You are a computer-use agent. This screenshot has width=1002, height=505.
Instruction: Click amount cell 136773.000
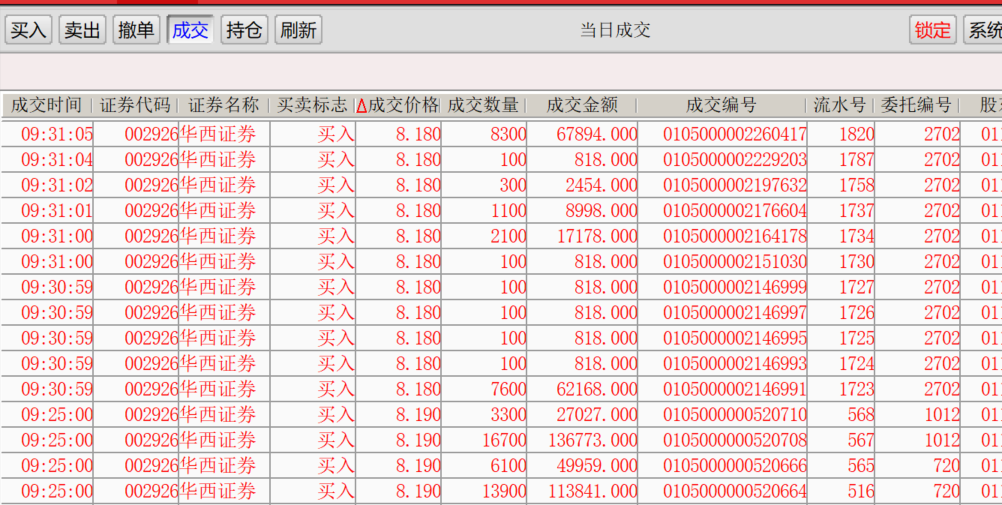(592, 440)
